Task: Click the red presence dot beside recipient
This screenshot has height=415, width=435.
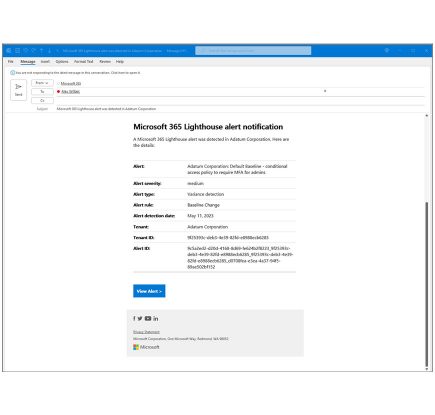Action: pos(58,92)
